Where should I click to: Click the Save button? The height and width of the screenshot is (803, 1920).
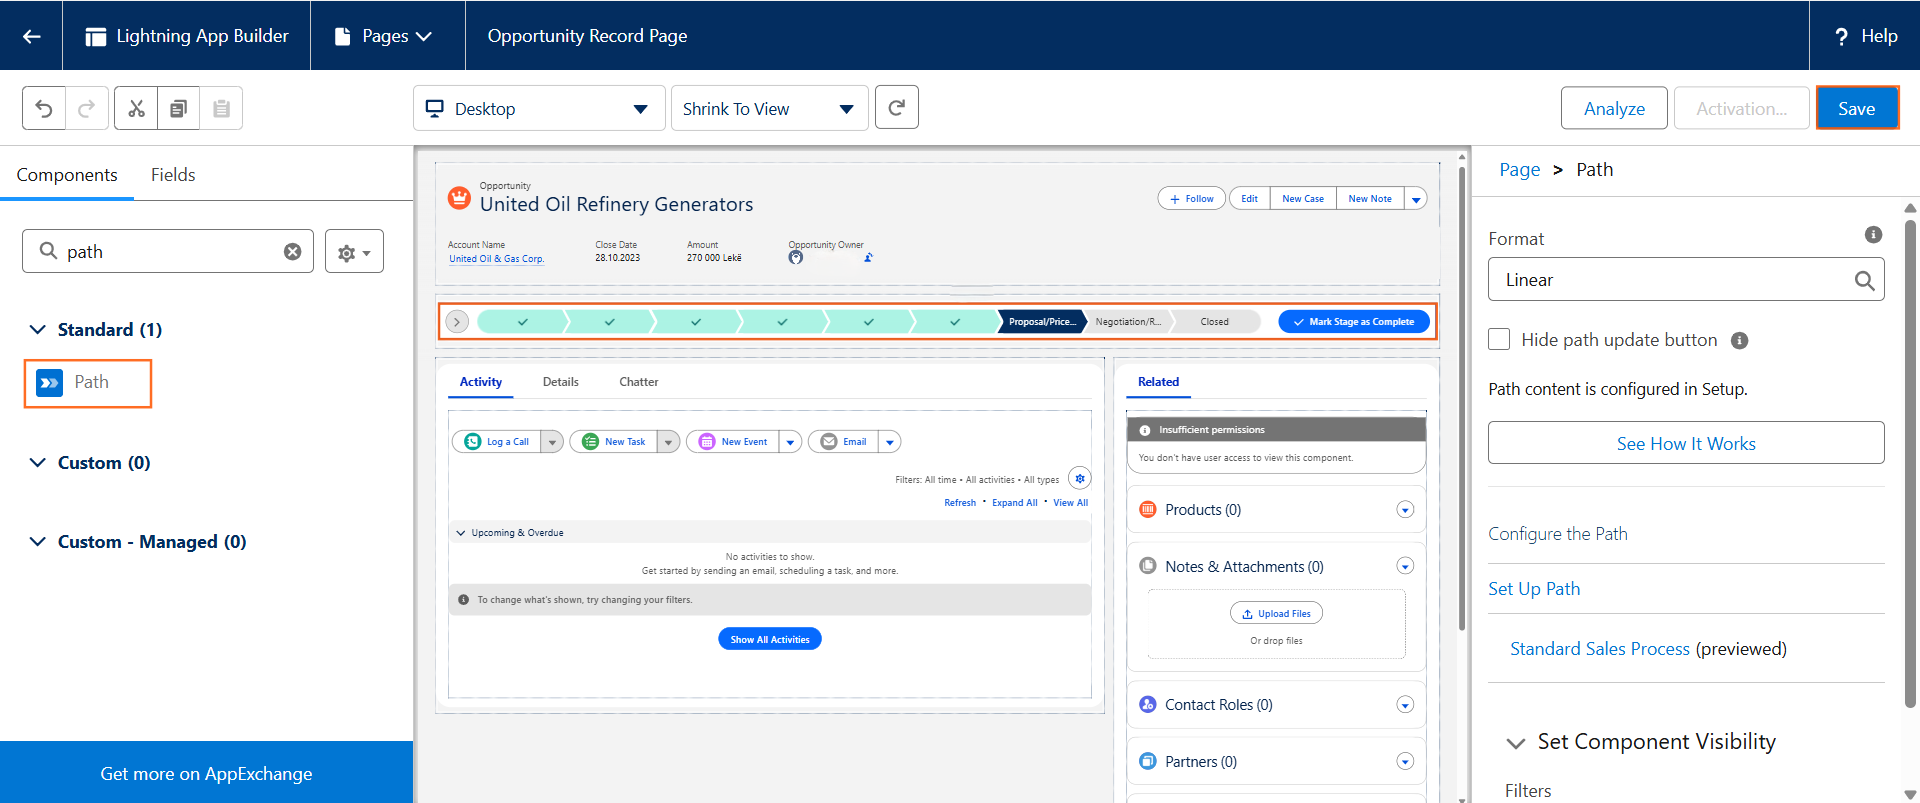click(x=1857, y=108)
